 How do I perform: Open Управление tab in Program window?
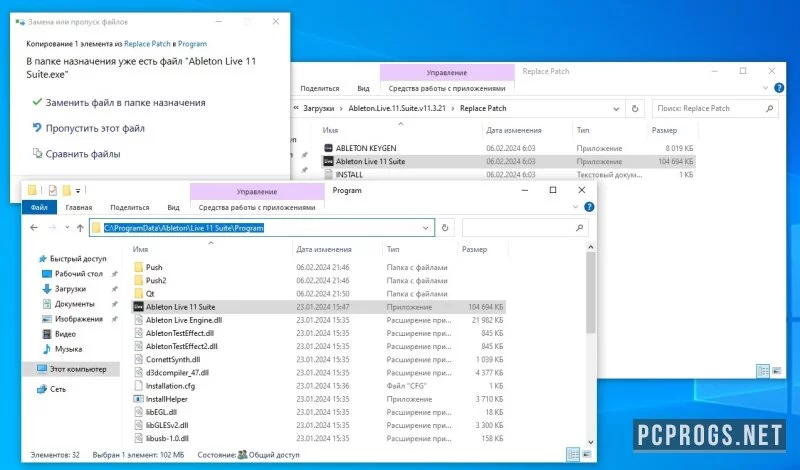[x=257, y=192]
